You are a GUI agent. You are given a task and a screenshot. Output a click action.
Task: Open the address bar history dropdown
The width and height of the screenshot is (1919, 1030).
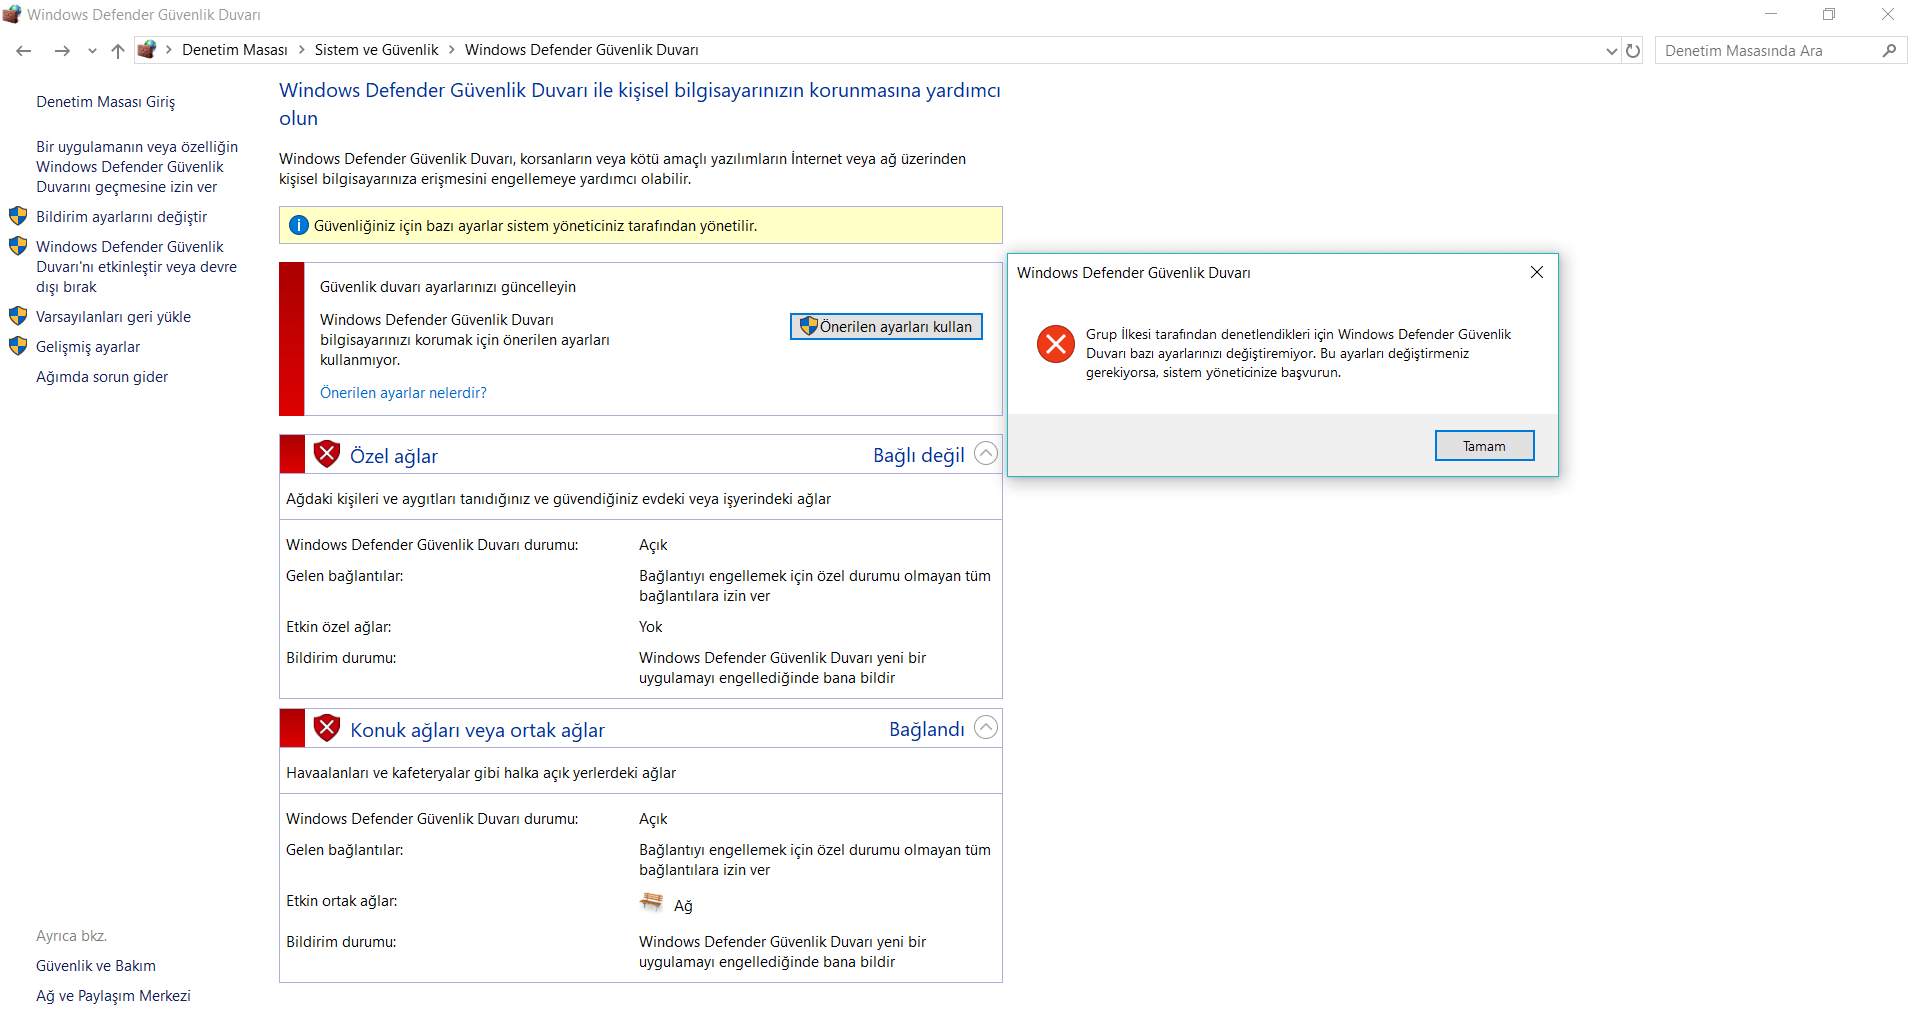click(1611, 51)
